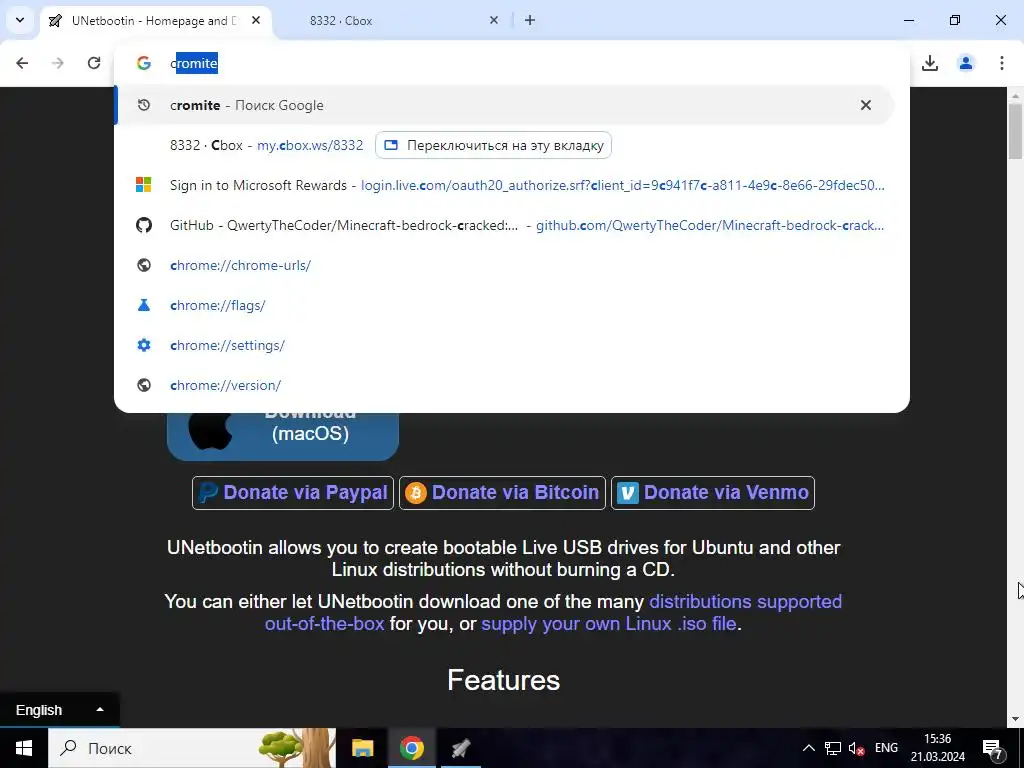Click the muted volume tray icon
Screen dimensions: 1024x768
point(856,748)
